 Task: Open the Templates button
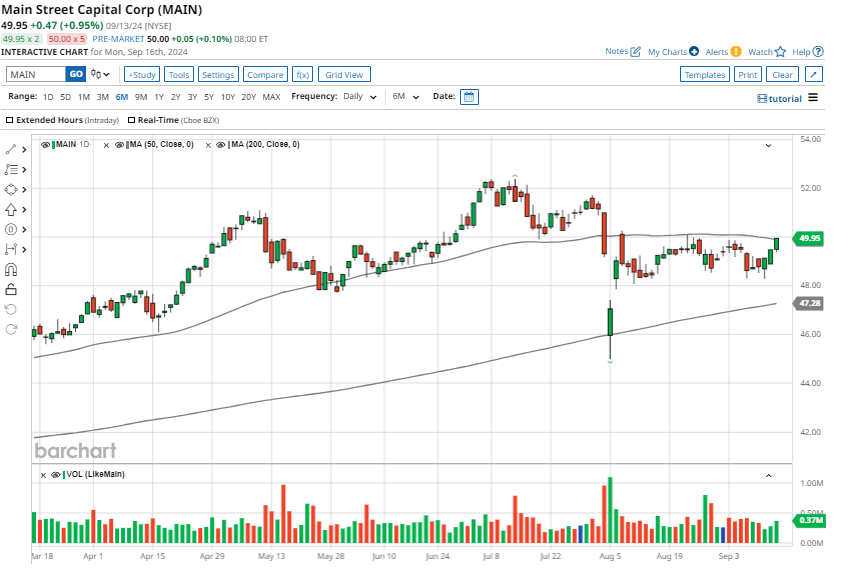704,75
